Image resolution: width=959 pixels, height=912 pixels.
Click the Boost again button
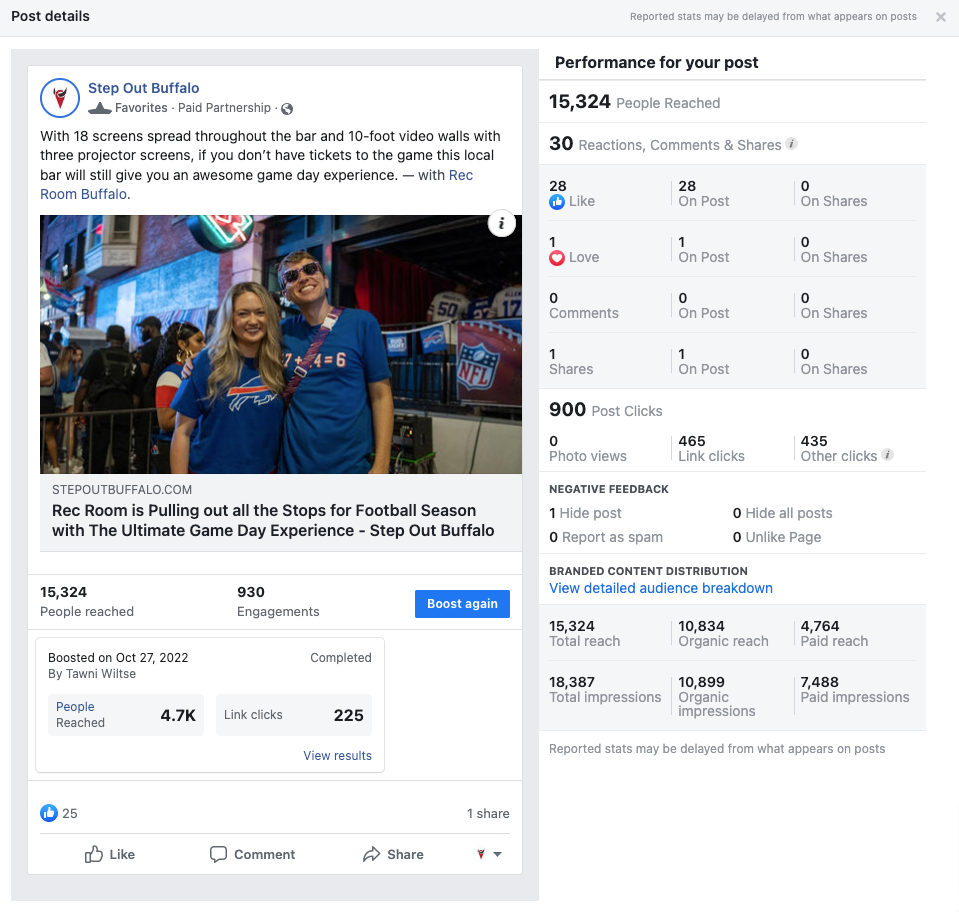click(x=462, y=604)
